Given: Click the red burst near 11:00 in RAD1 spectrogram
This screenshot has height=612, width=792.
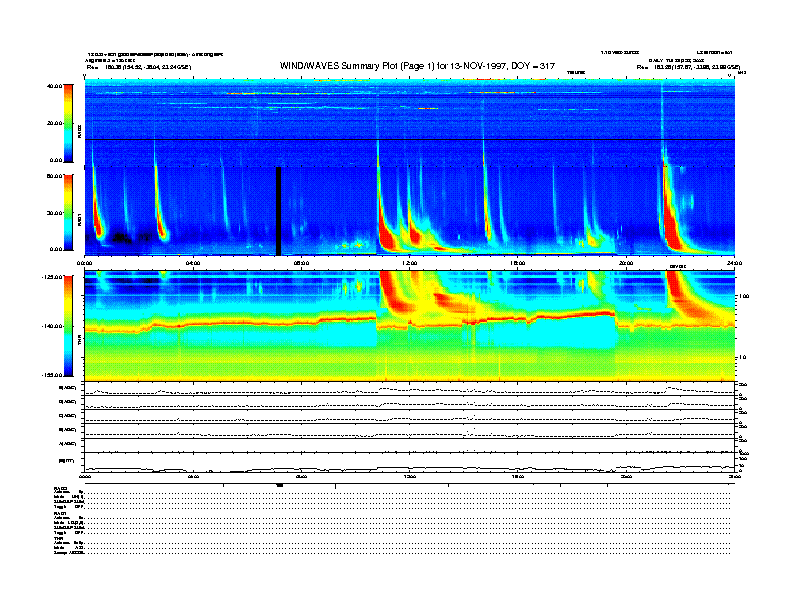Looking at the screenshot, I should (386, 235).
